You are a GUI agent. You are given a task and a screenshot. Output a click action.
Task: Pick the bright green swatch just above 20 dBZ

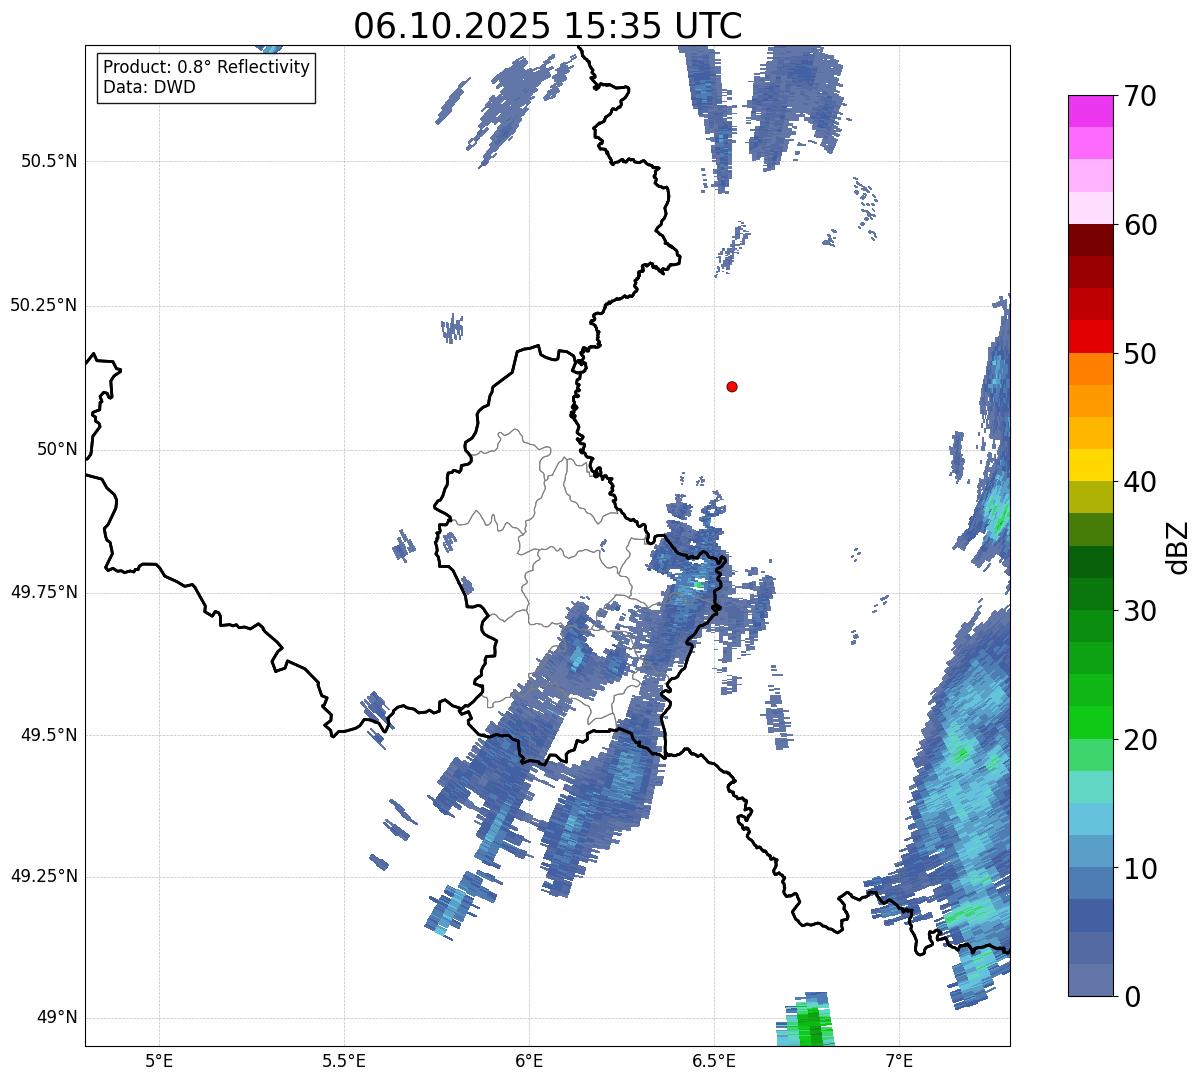point(1090,722)
